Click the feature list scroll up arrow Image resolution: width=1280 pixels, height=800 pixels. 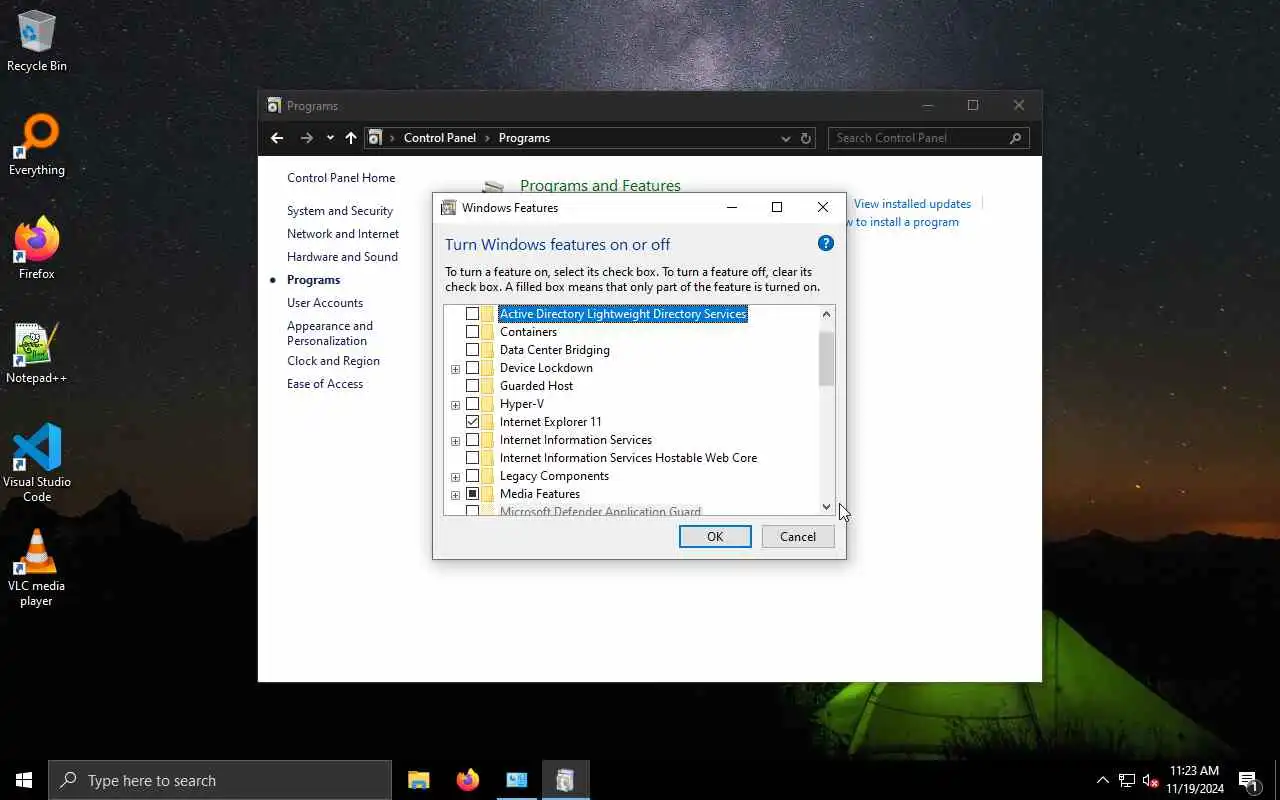826,314
